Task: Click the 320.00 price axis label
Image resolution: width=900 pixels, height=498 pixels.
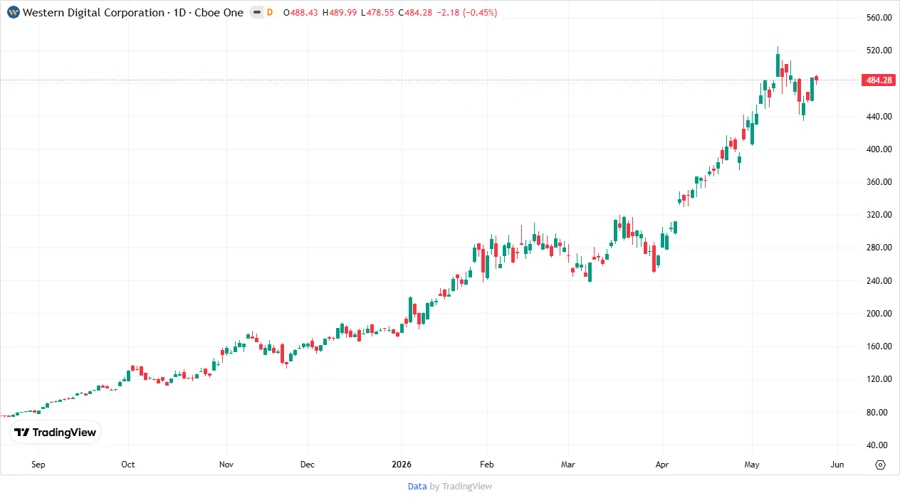Action: (879, 215)
